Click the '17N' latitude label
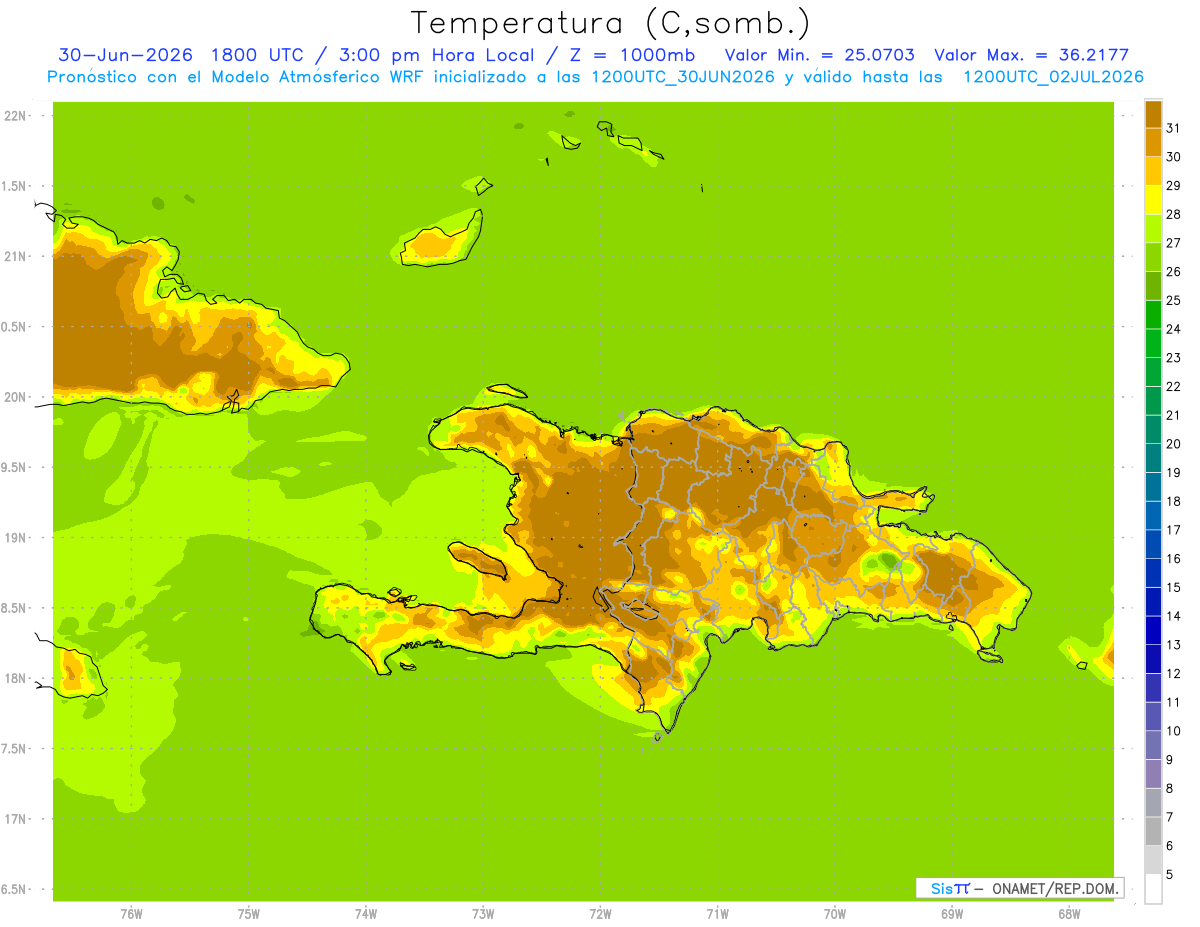Image resolution: width=1200 pixels, height=927 pixels. pos(15,819)
